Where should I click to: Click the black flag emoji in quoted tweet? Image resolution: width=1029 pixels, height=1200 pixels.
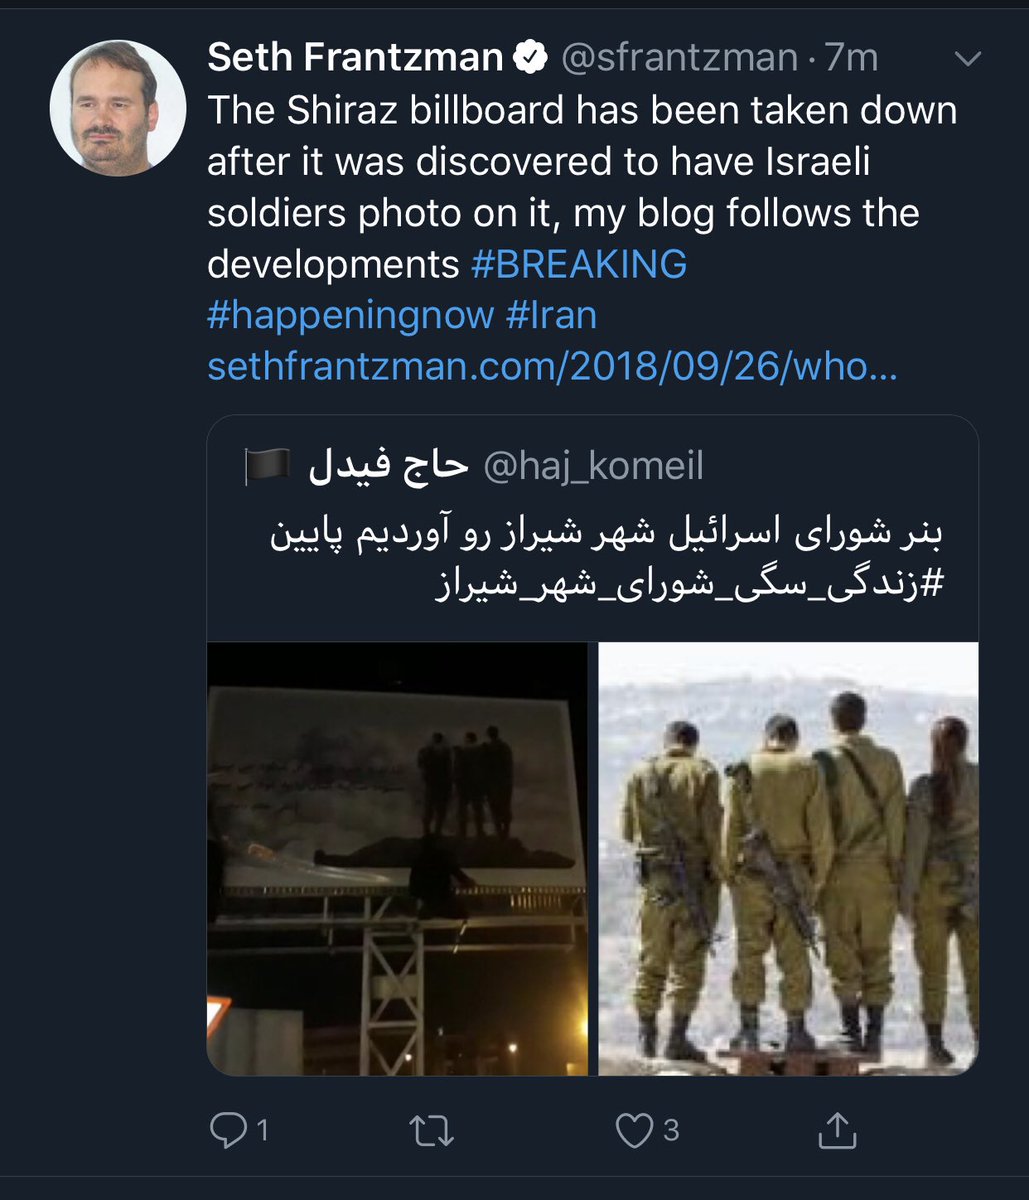tap(267, 465)
